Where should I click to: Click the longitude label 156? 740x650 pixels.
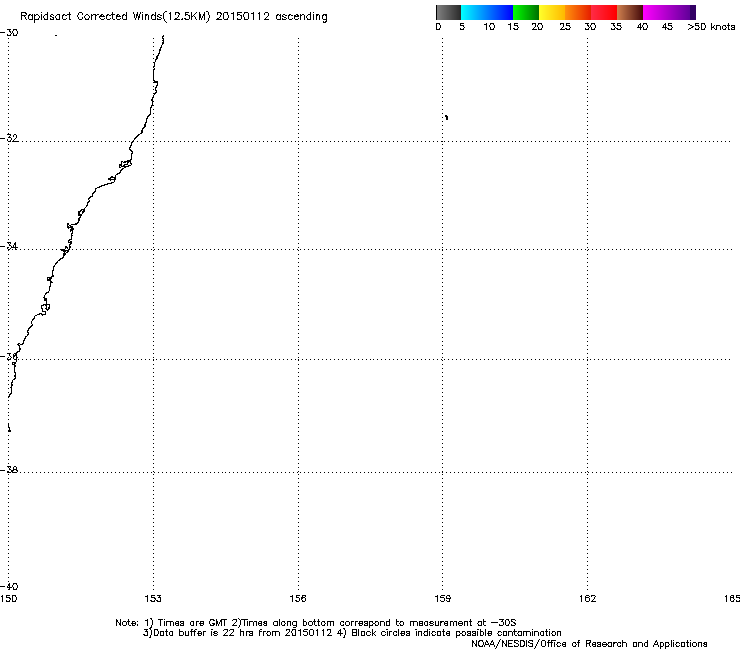[x=298, y=599]
